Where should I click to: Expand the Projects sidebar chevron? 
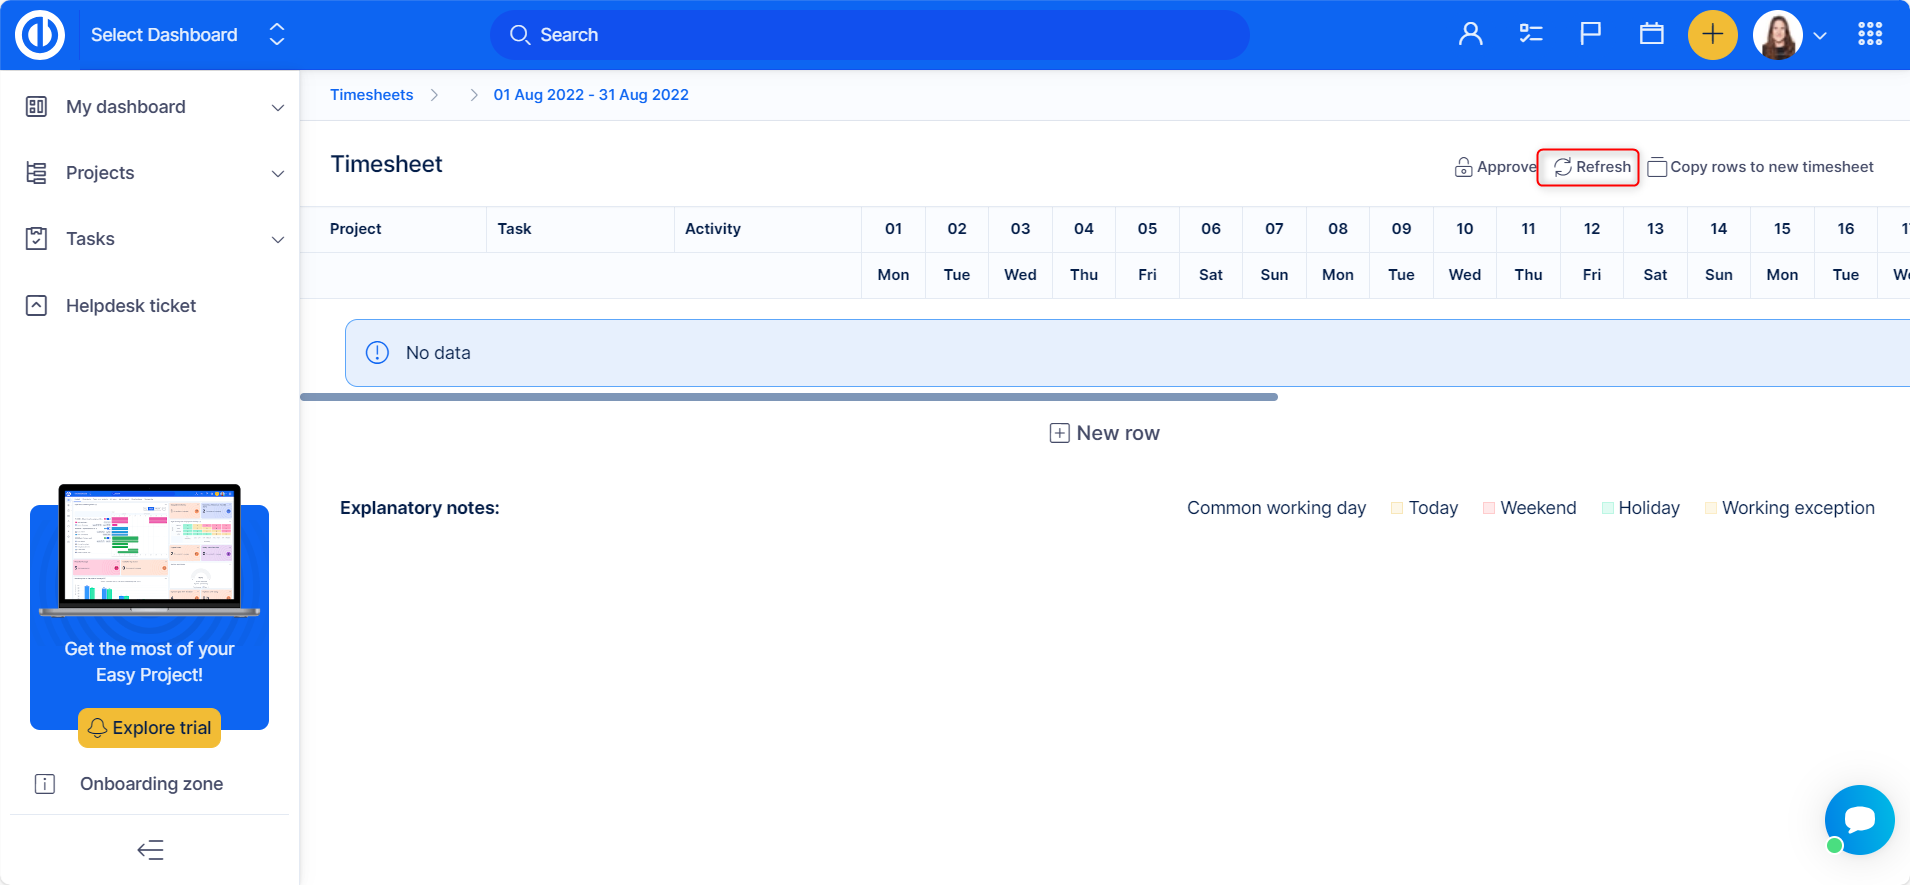278,174
